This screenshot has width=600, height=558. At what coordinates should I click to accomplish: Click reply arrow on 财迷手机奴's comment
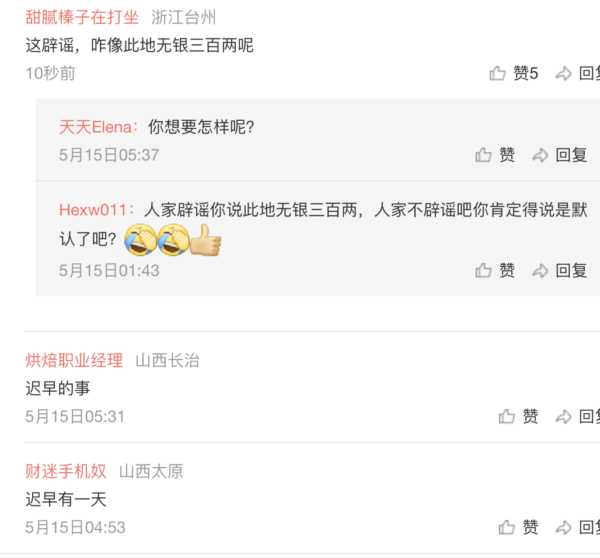pyautogui.click(x=563, y=528)
